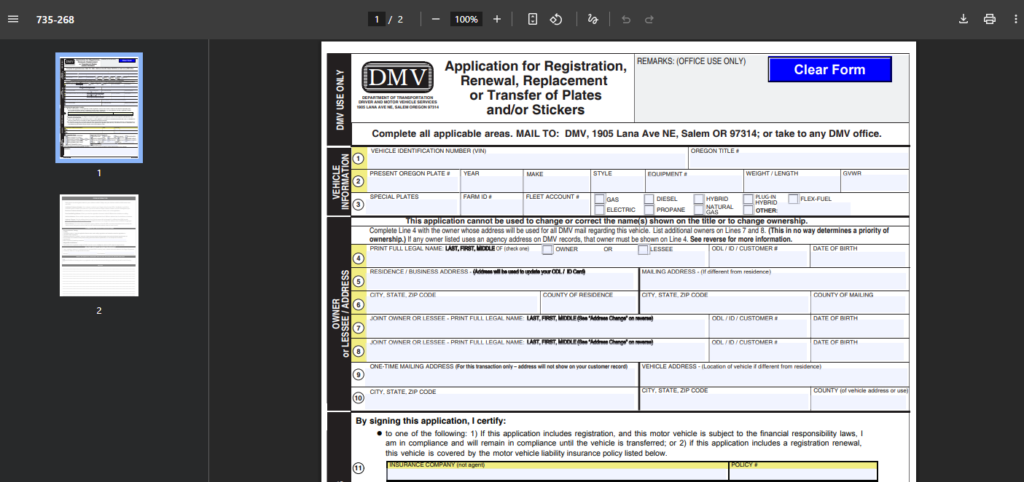Print the document
The width and height of the screenshot is (1024, 482).
[x=989, y=19]
